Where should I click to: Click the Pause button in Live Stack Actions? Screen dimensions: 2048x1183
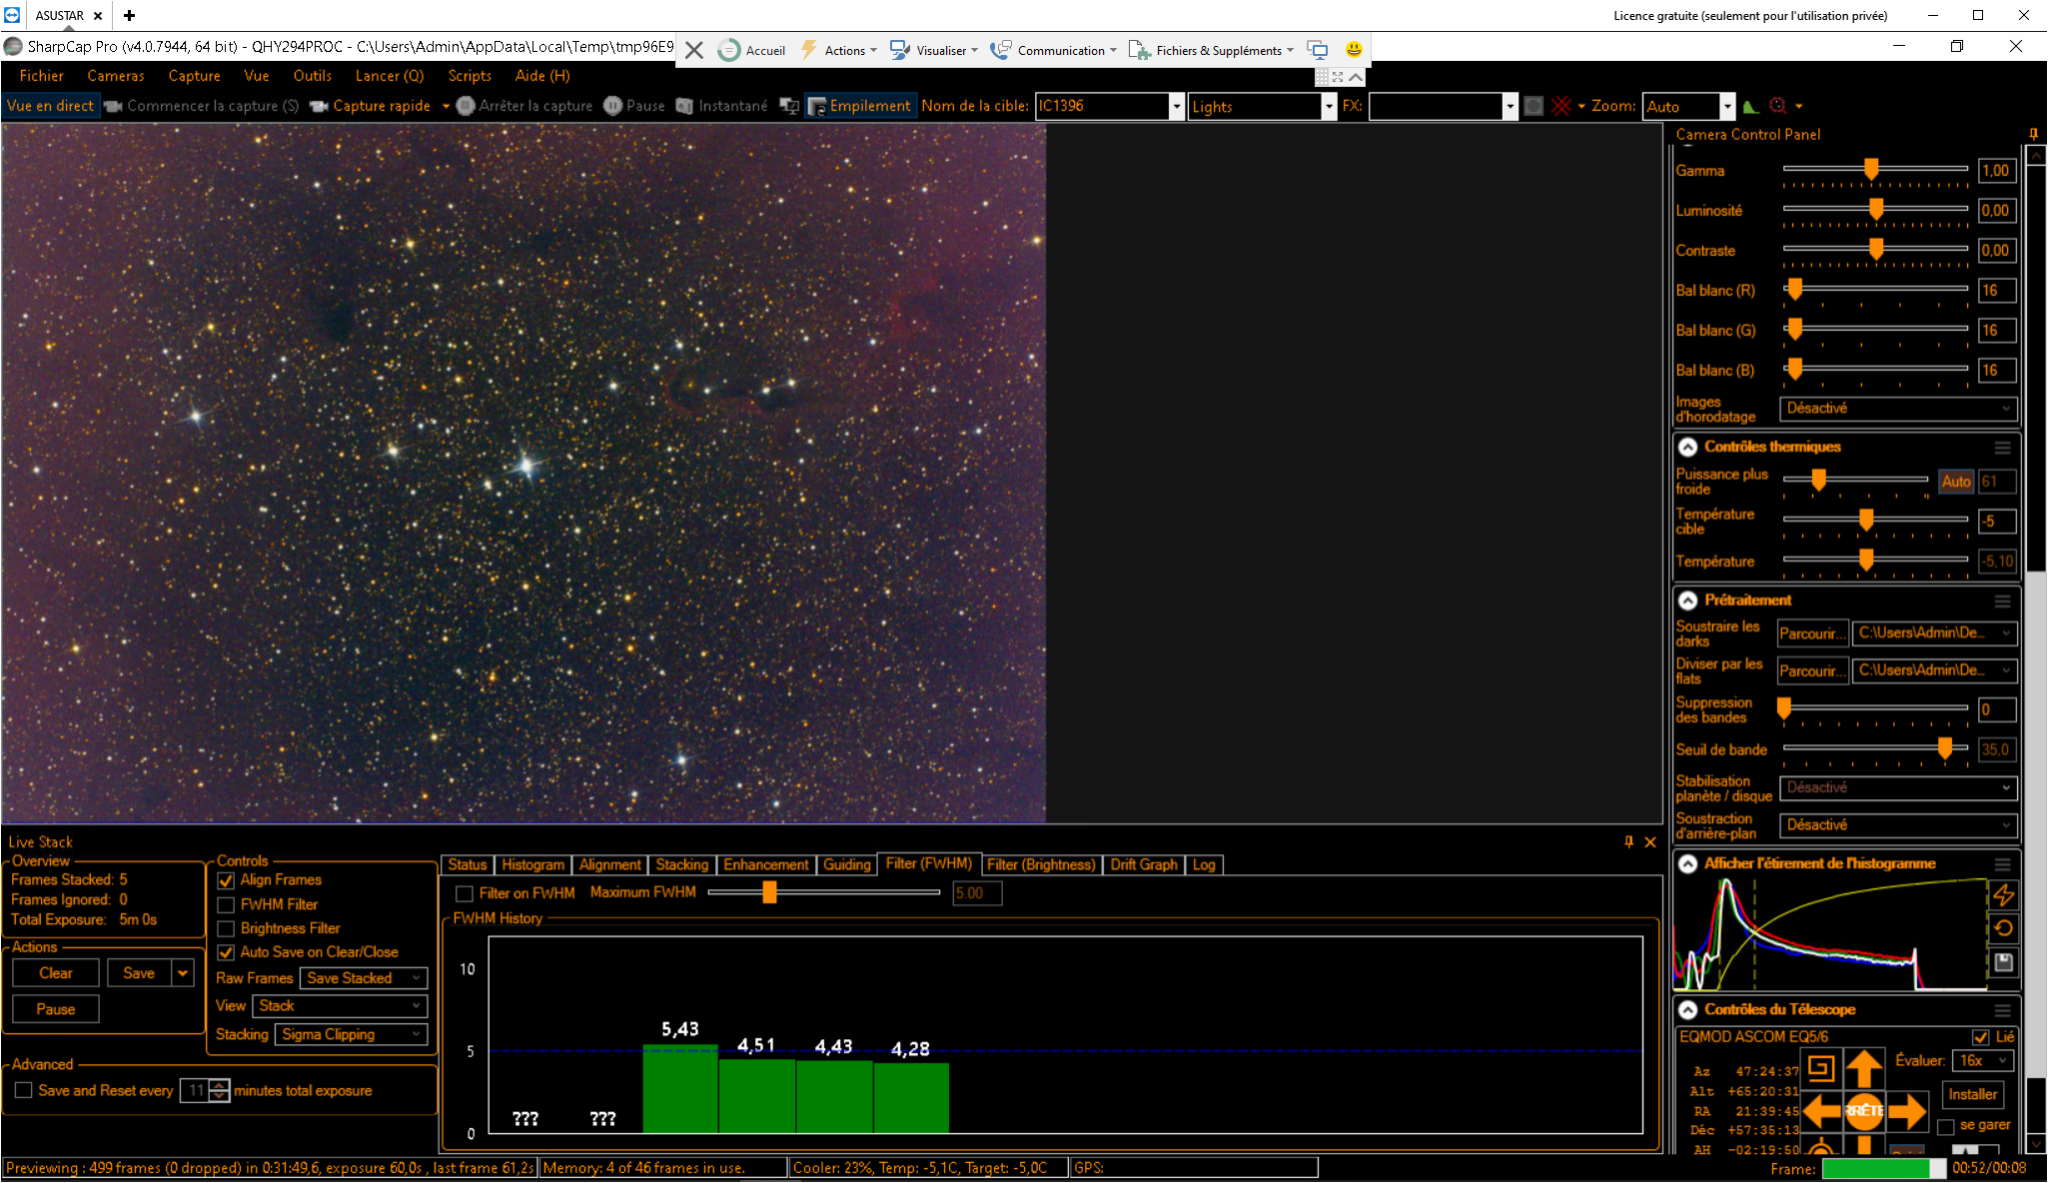pyautogui.click(x=56, y=1009)
